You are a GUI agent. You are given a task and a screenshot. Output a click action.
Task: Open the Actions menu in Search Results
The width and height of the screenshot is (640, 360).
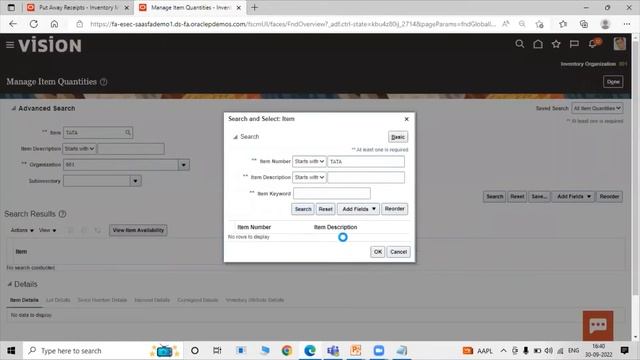click(x=22, y=230)
